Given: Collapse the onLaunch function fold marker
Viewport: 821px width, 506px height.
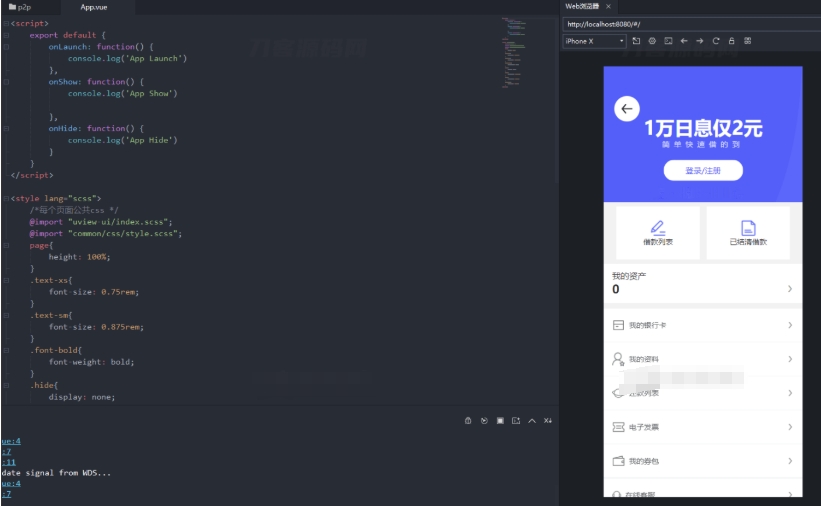Looking at the screenshot, I should tap(6, 47).
